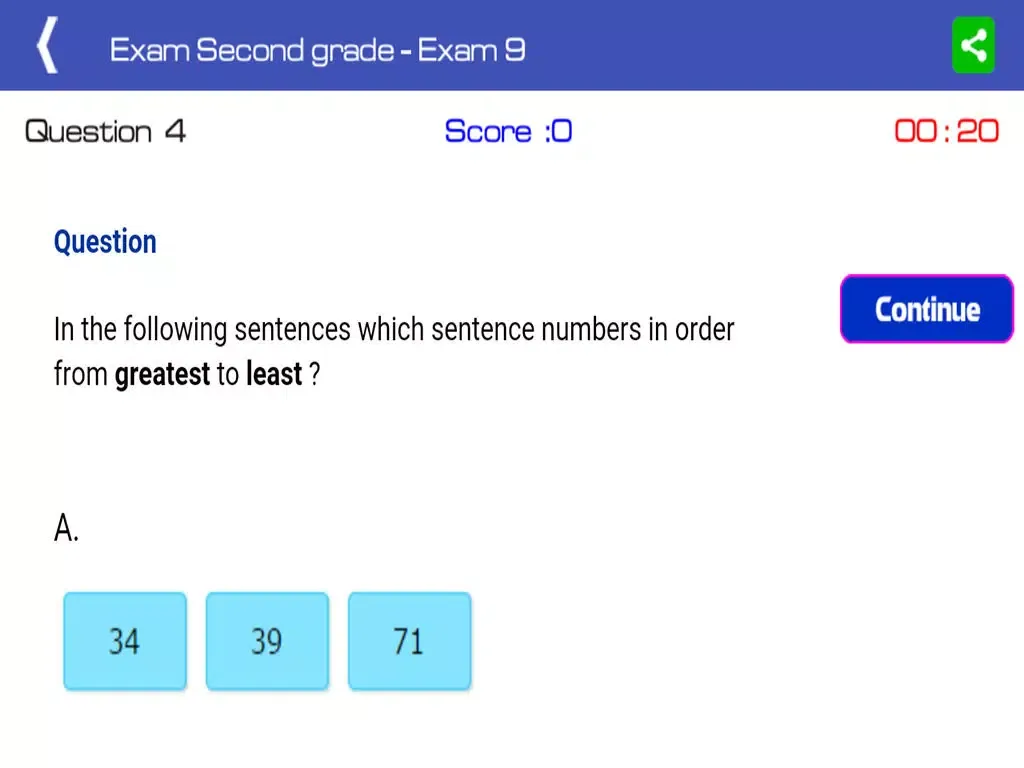Click the Question 4 label

pyautogui.click(x=104, y=131)
